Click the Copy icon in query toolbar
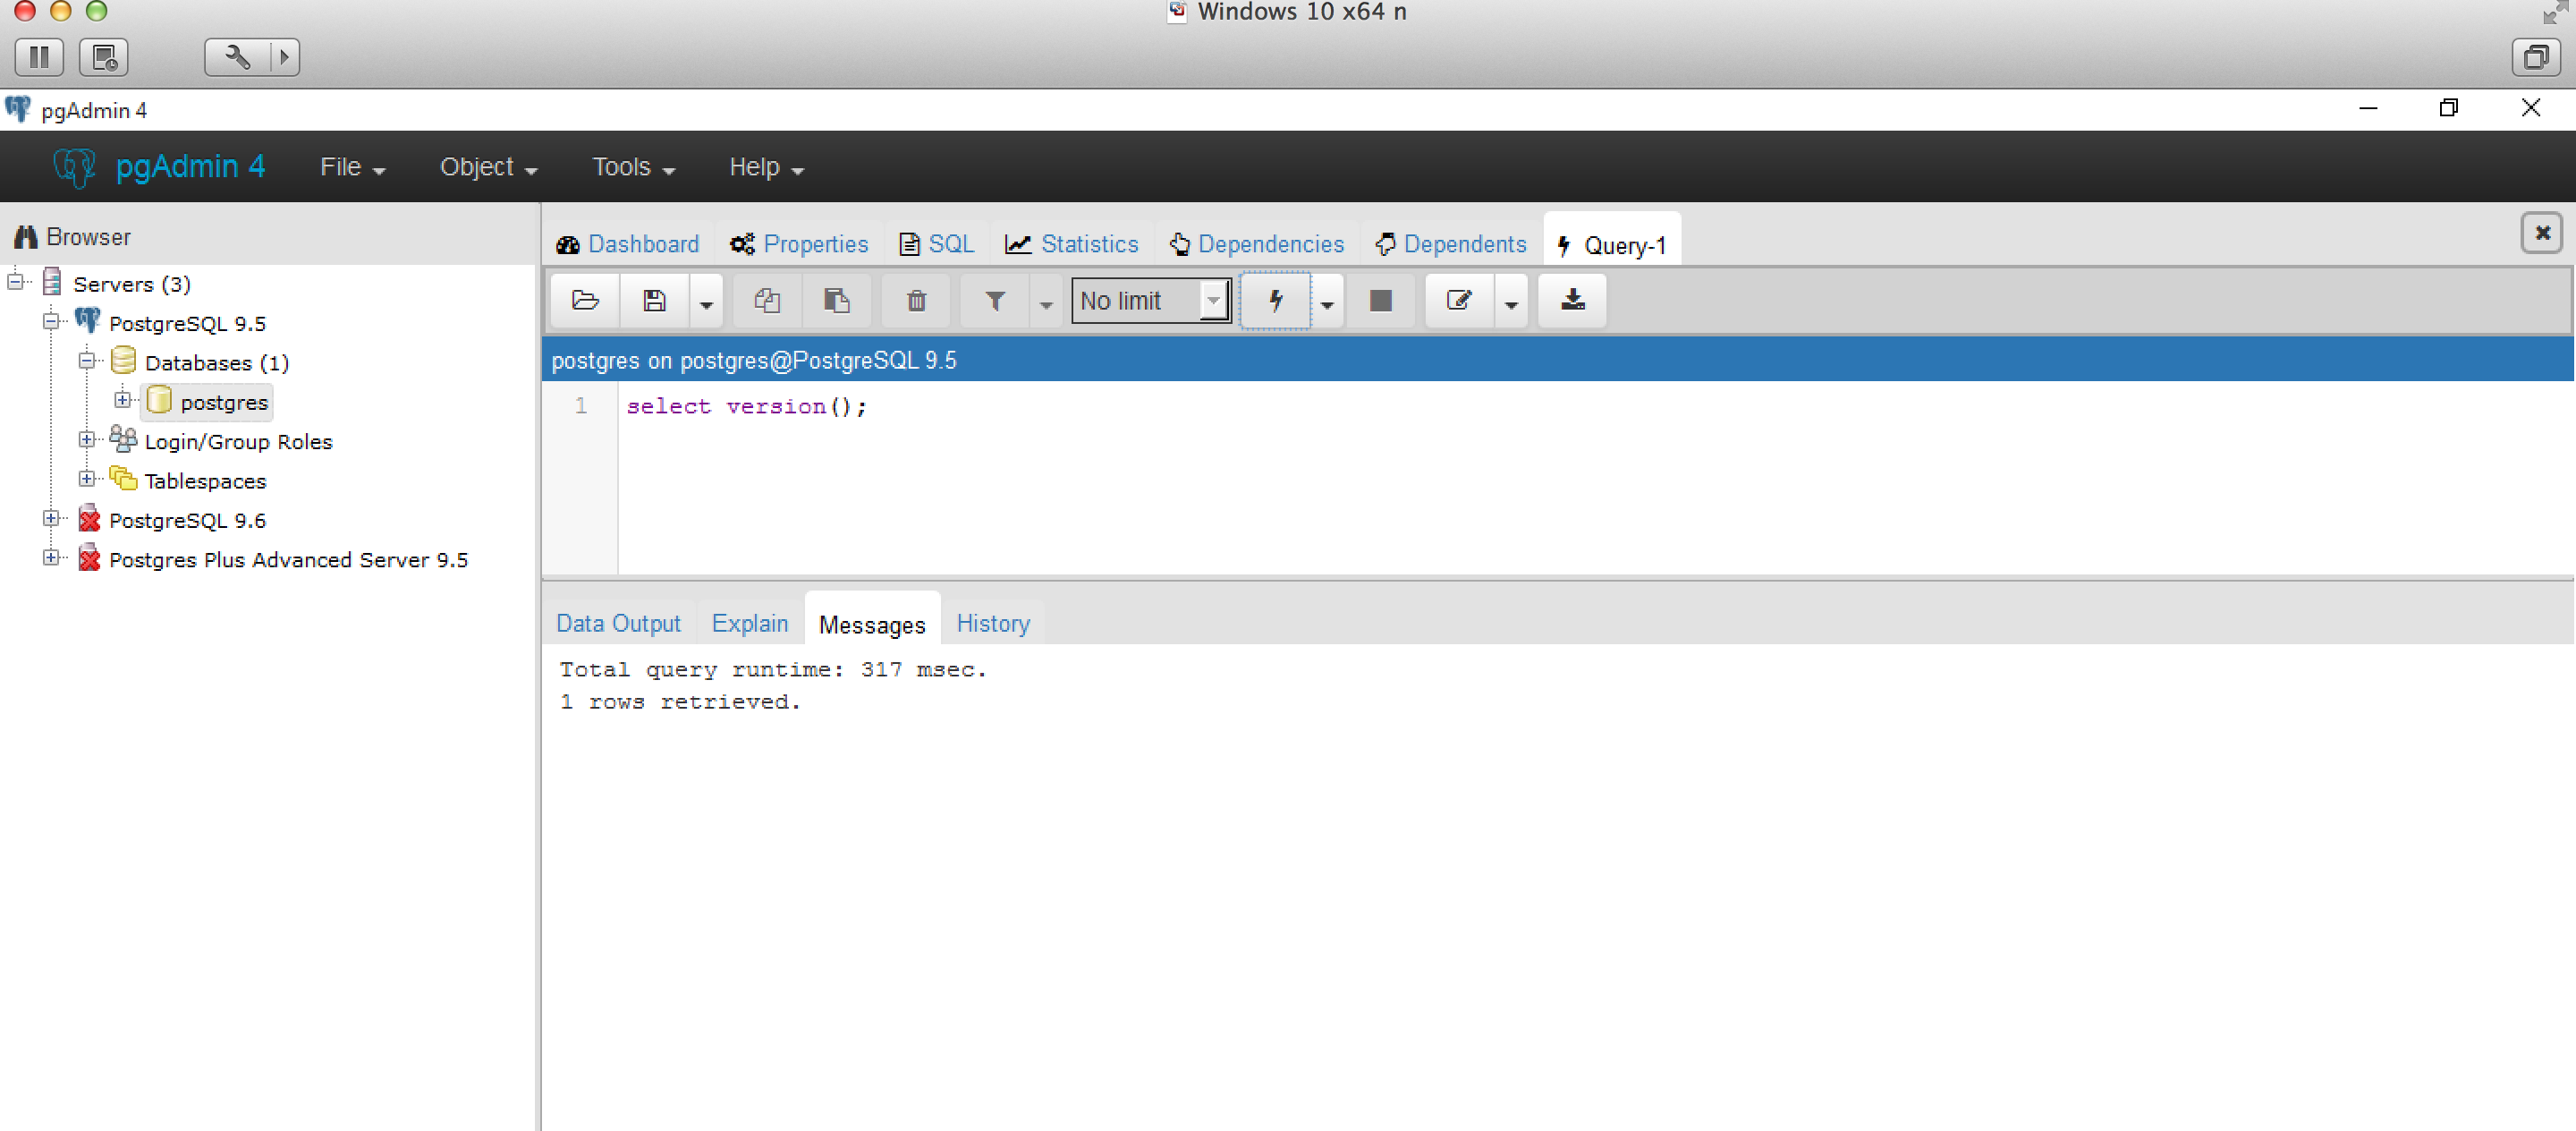Viewport: 2576px width, 1131px height. tap(767, 300)
